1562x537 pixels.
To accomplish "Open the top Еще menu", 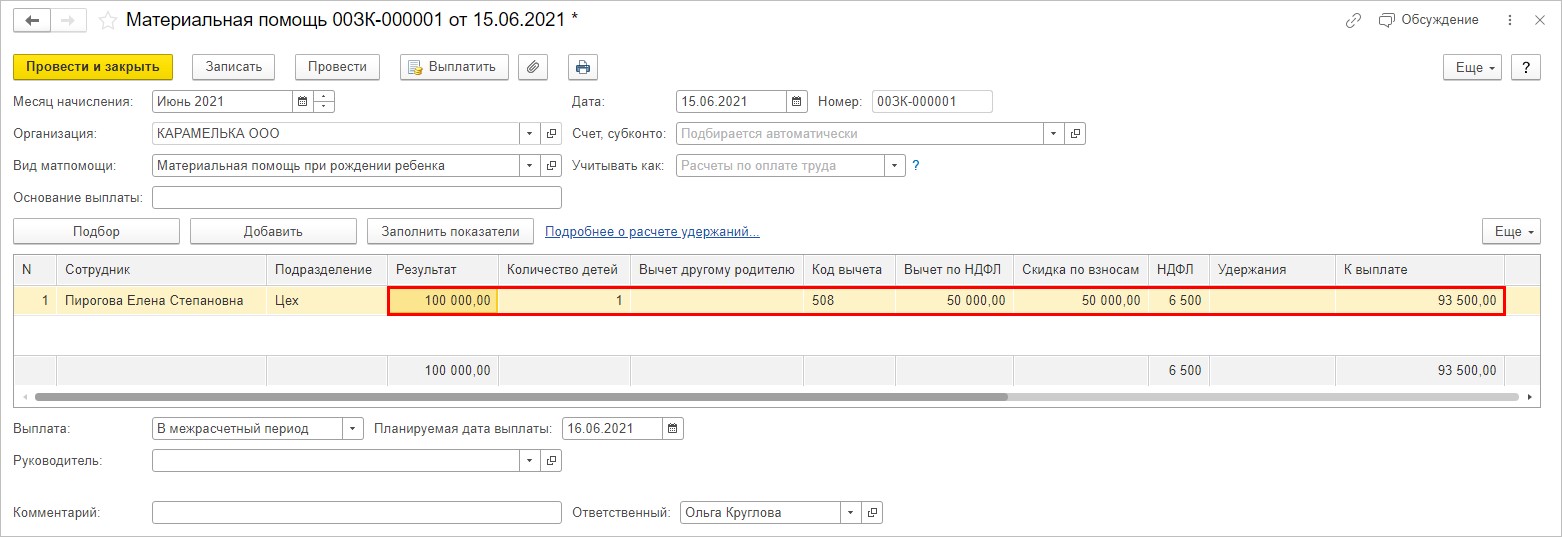I will [x=1472, y=67].
